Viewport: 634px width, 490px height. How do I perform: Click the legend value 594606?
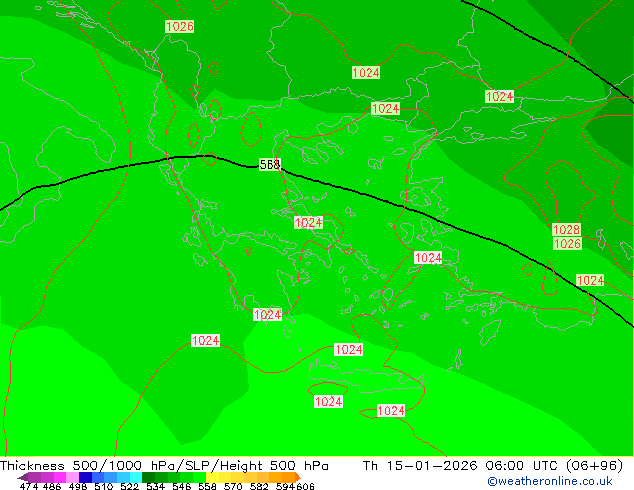pos(295,486)
